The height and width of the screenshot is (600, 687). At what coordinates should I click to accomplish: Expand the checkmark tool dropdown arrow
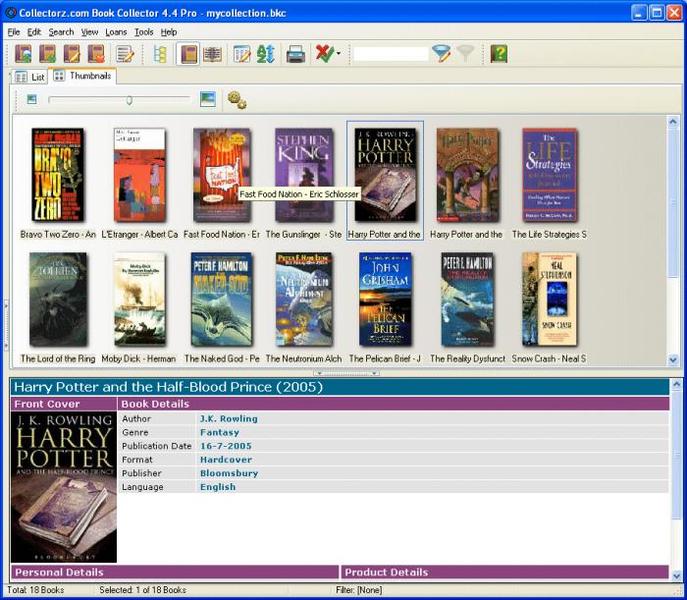pyautogui.click(x=338, y=54)
